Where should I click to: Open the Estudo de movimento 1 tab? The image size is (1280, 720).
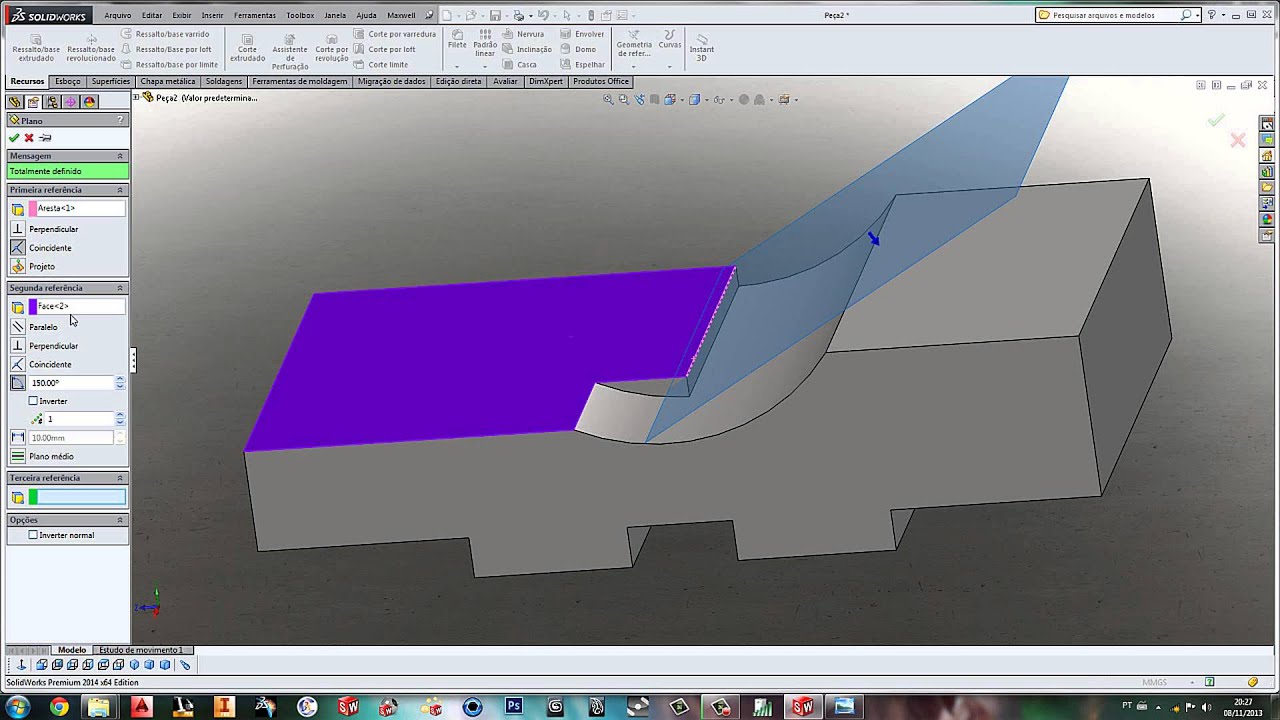point(141,650)
